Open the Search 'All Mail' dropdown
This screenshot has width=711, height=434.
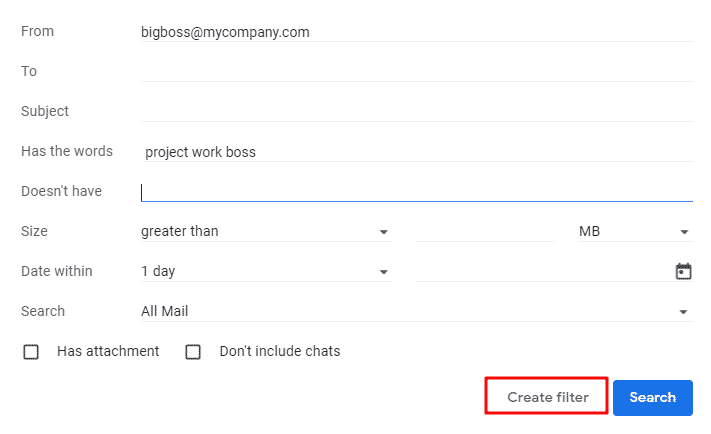point(417,311)
